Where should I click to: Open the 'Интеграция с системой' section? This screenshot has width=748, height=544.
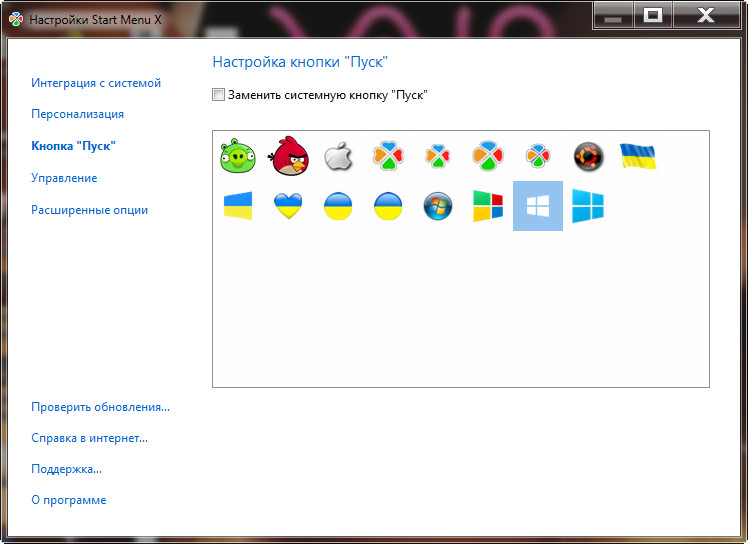(x=96, y=83)
